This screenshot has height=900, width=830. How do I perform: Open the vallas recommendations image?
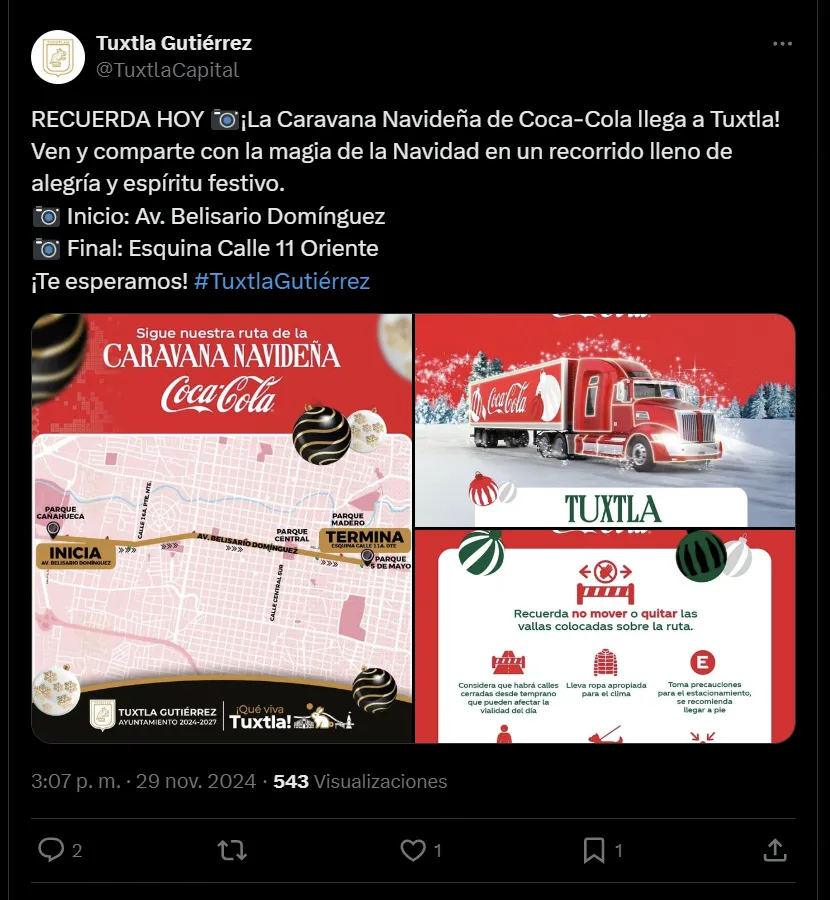[x=605, y=636]
